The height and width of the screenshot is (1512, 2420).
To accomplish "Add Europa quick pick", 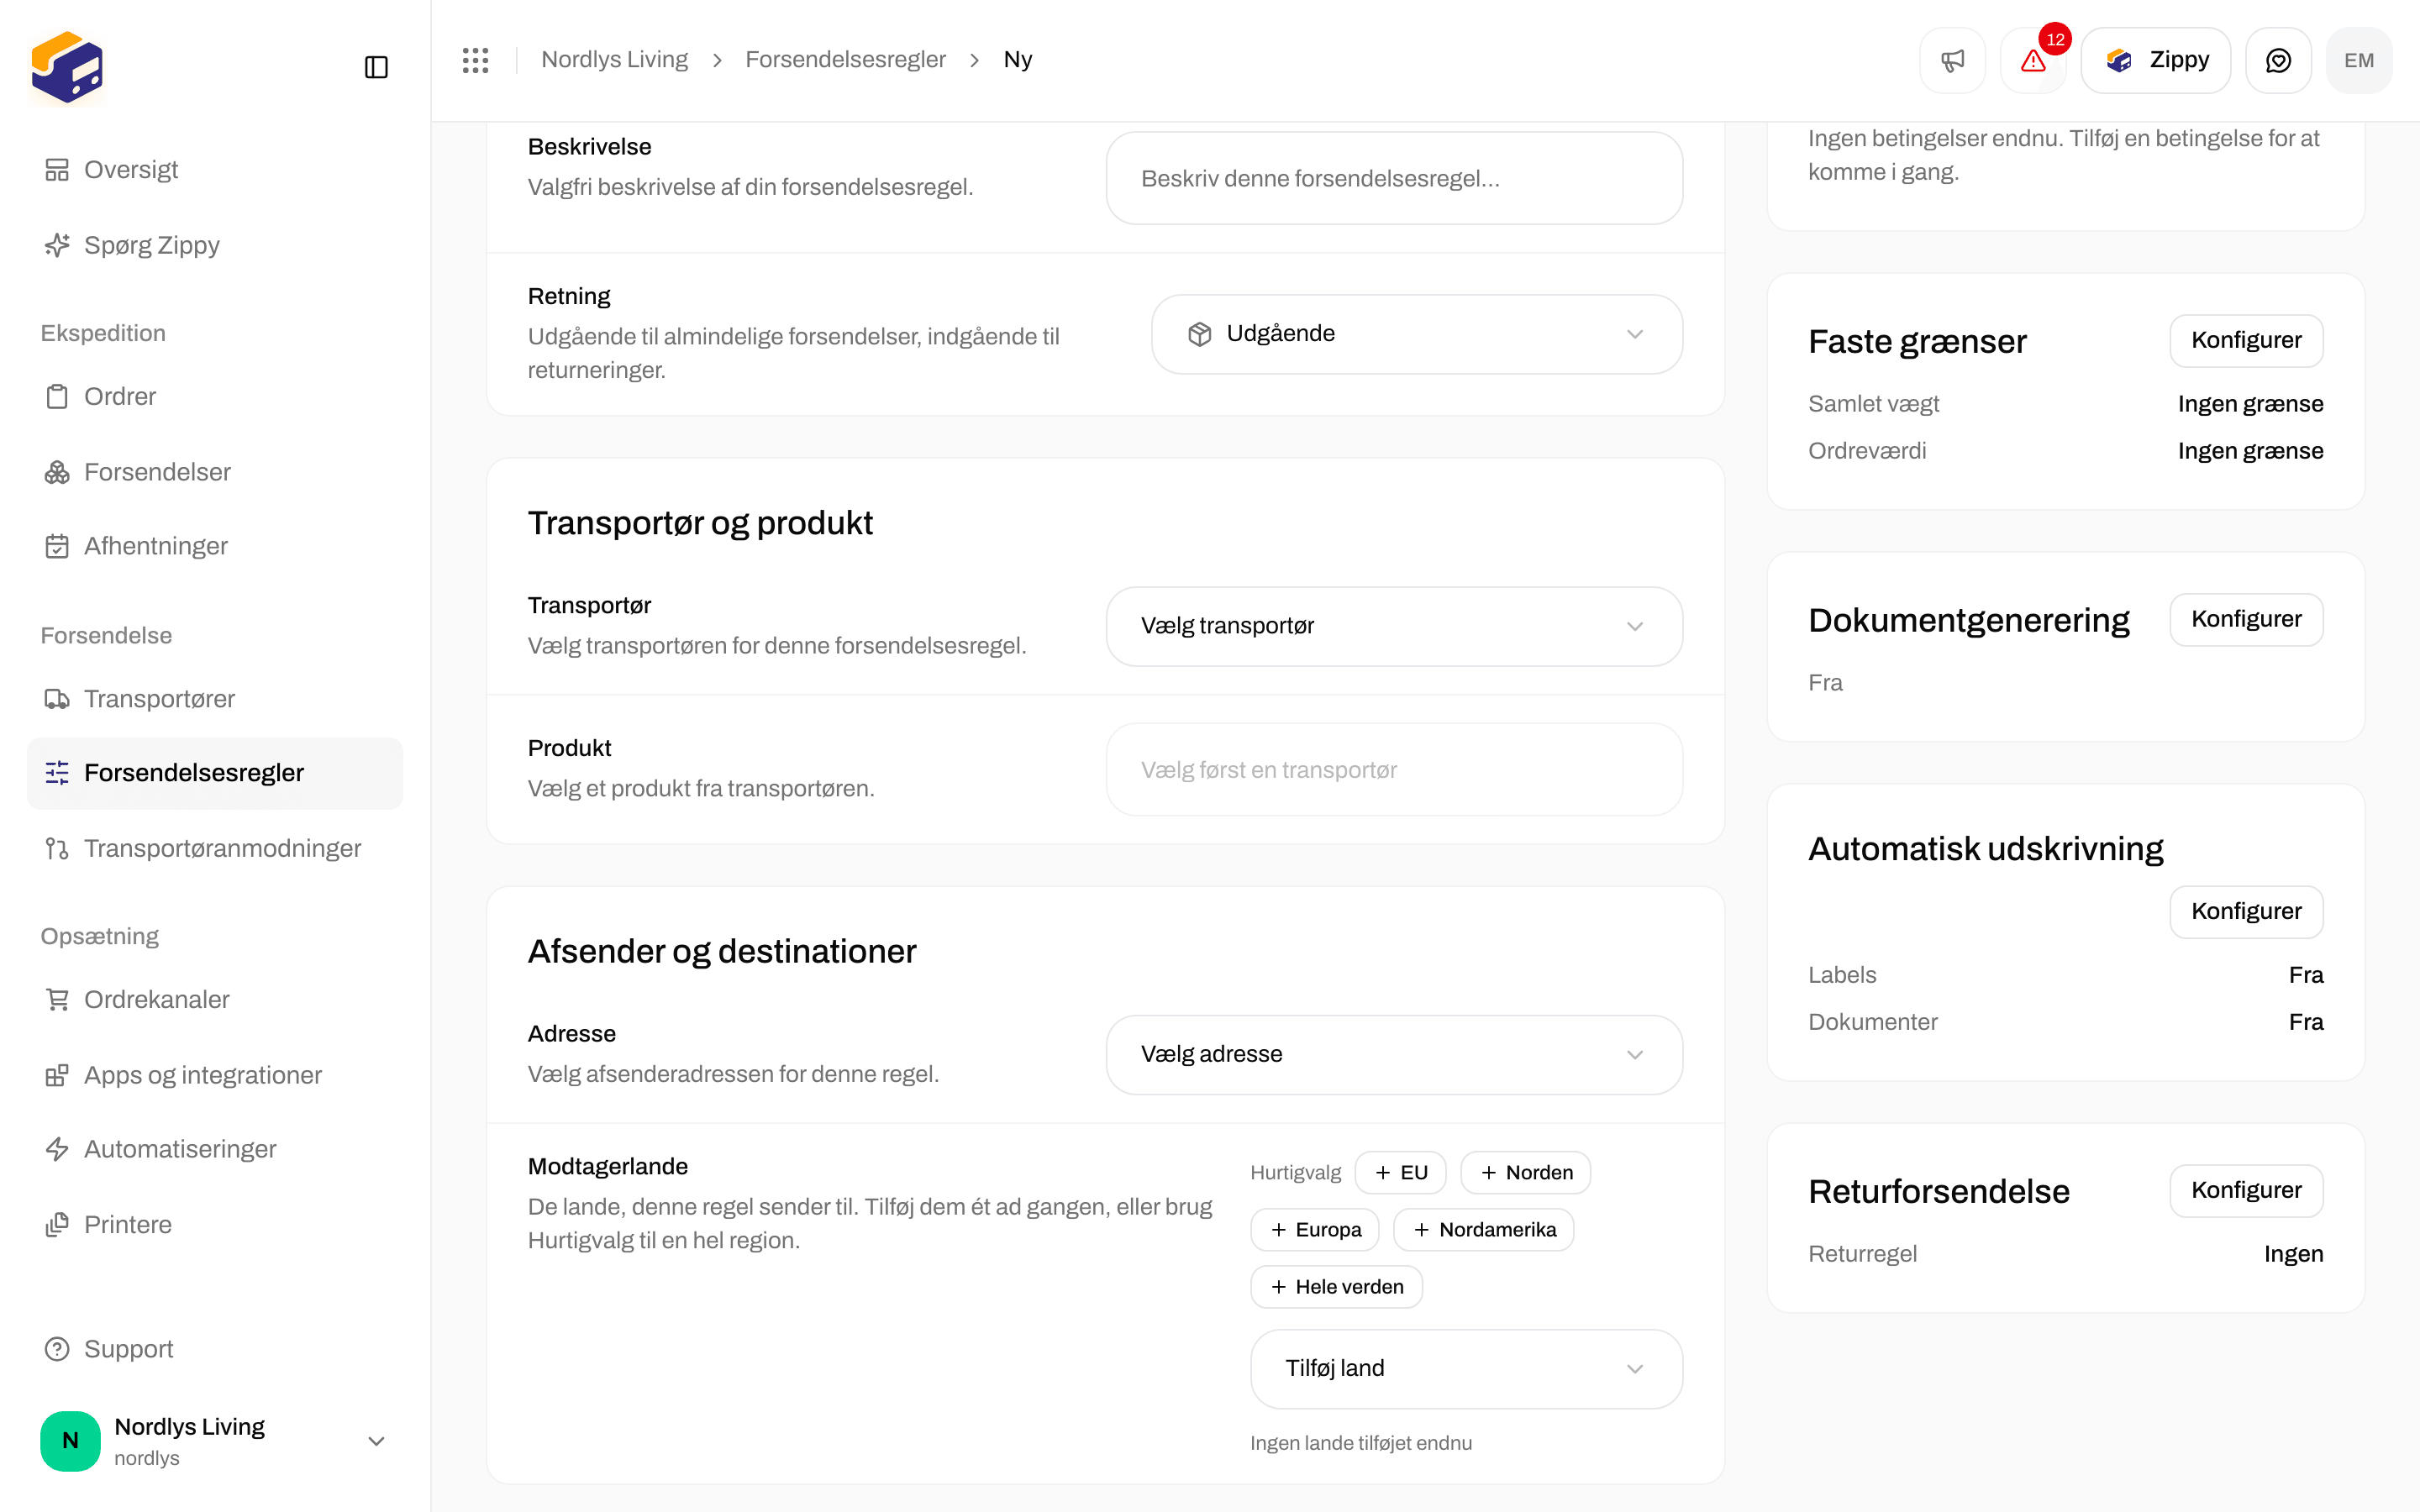I will click(1314, 1230).
